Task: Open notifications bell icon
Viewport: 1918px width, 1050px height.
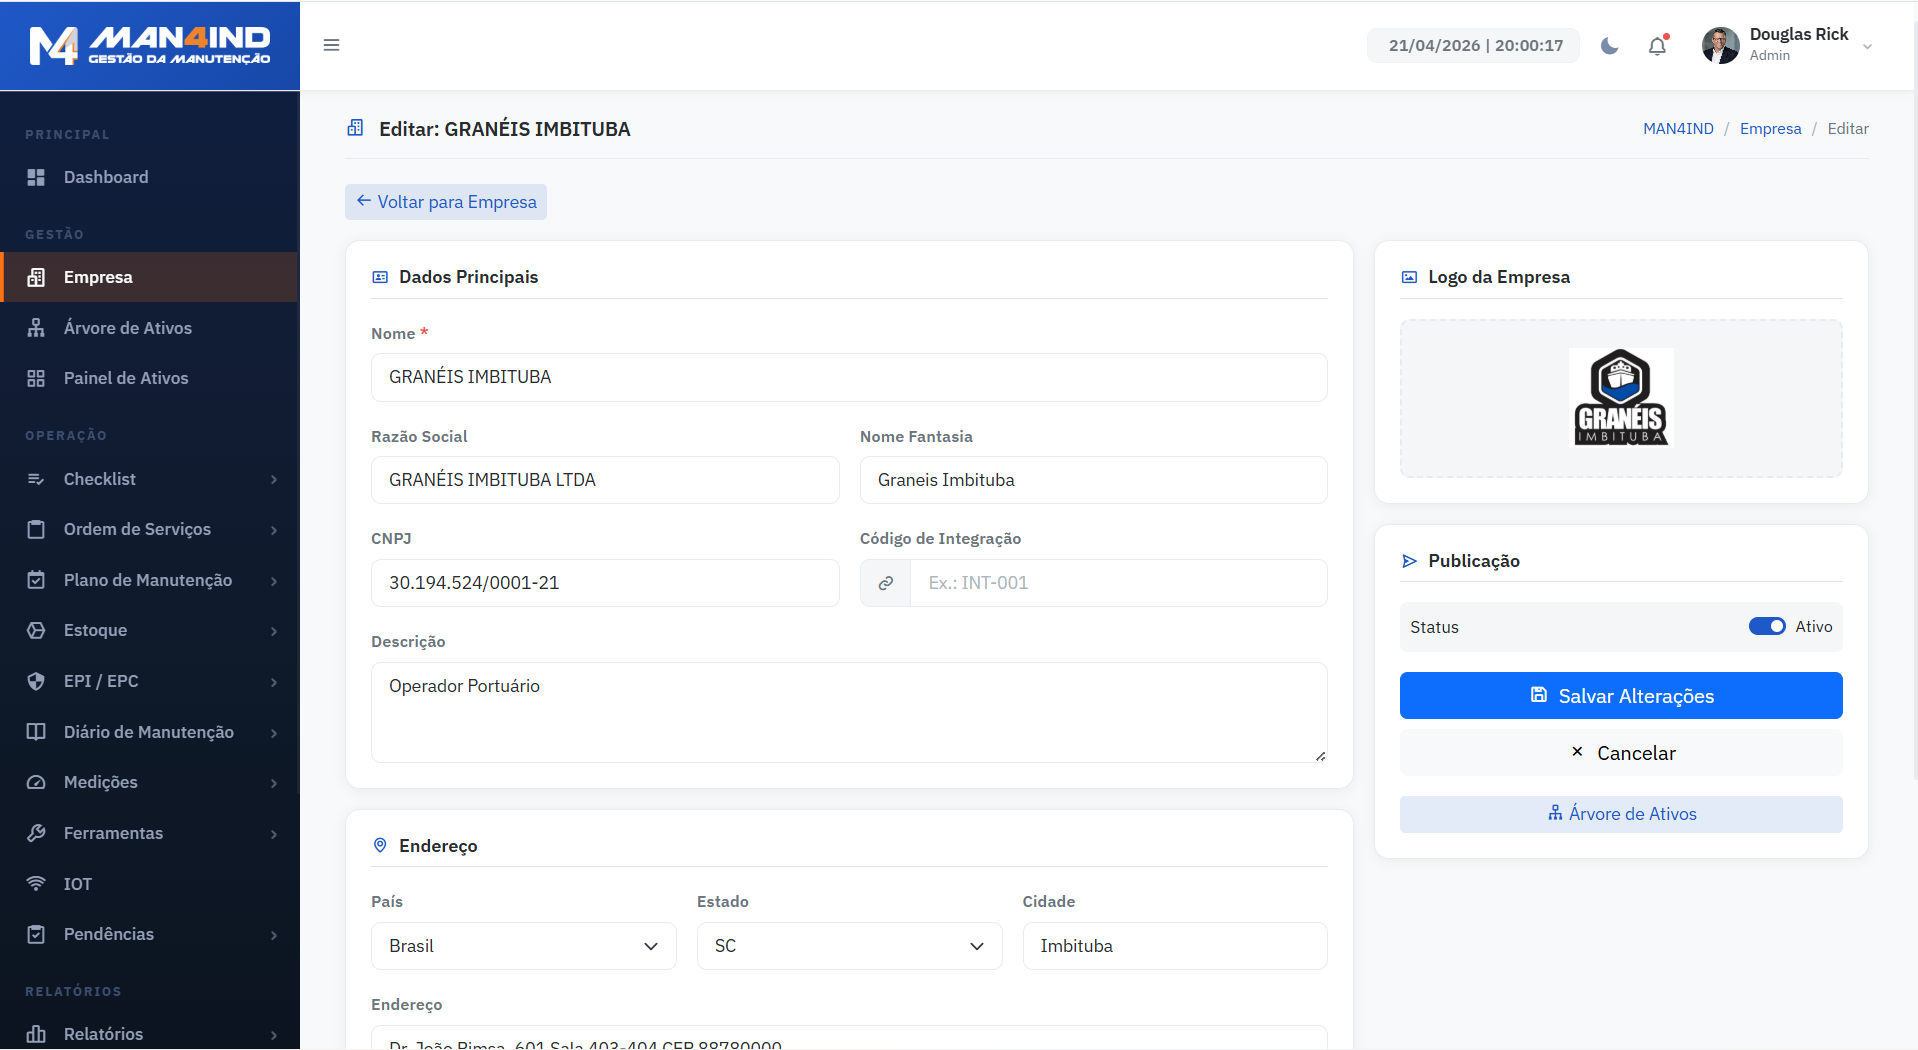Action: (x=1657, y=46)
